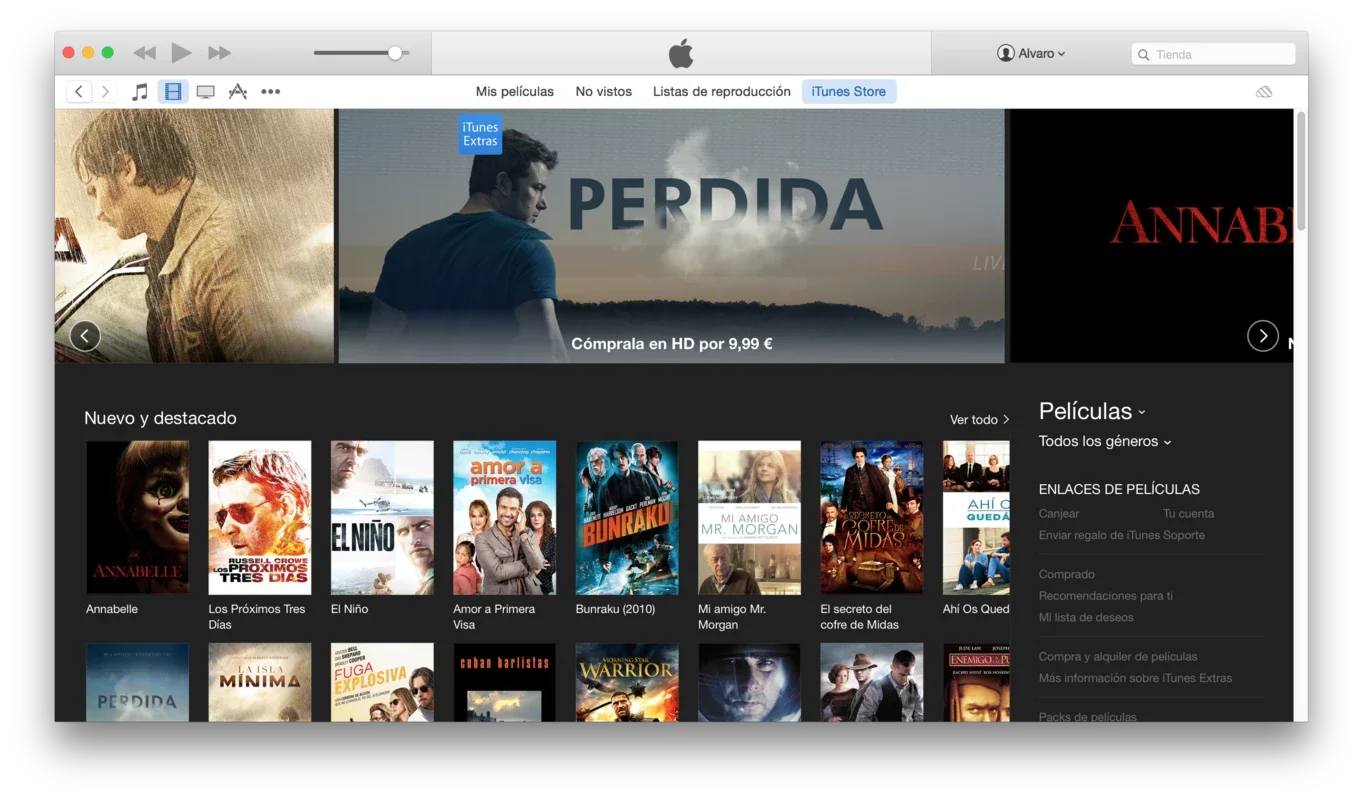This screenshot has height=800, width=1363.
Task: Open the Perdida poster in second row
Action: 138,682
